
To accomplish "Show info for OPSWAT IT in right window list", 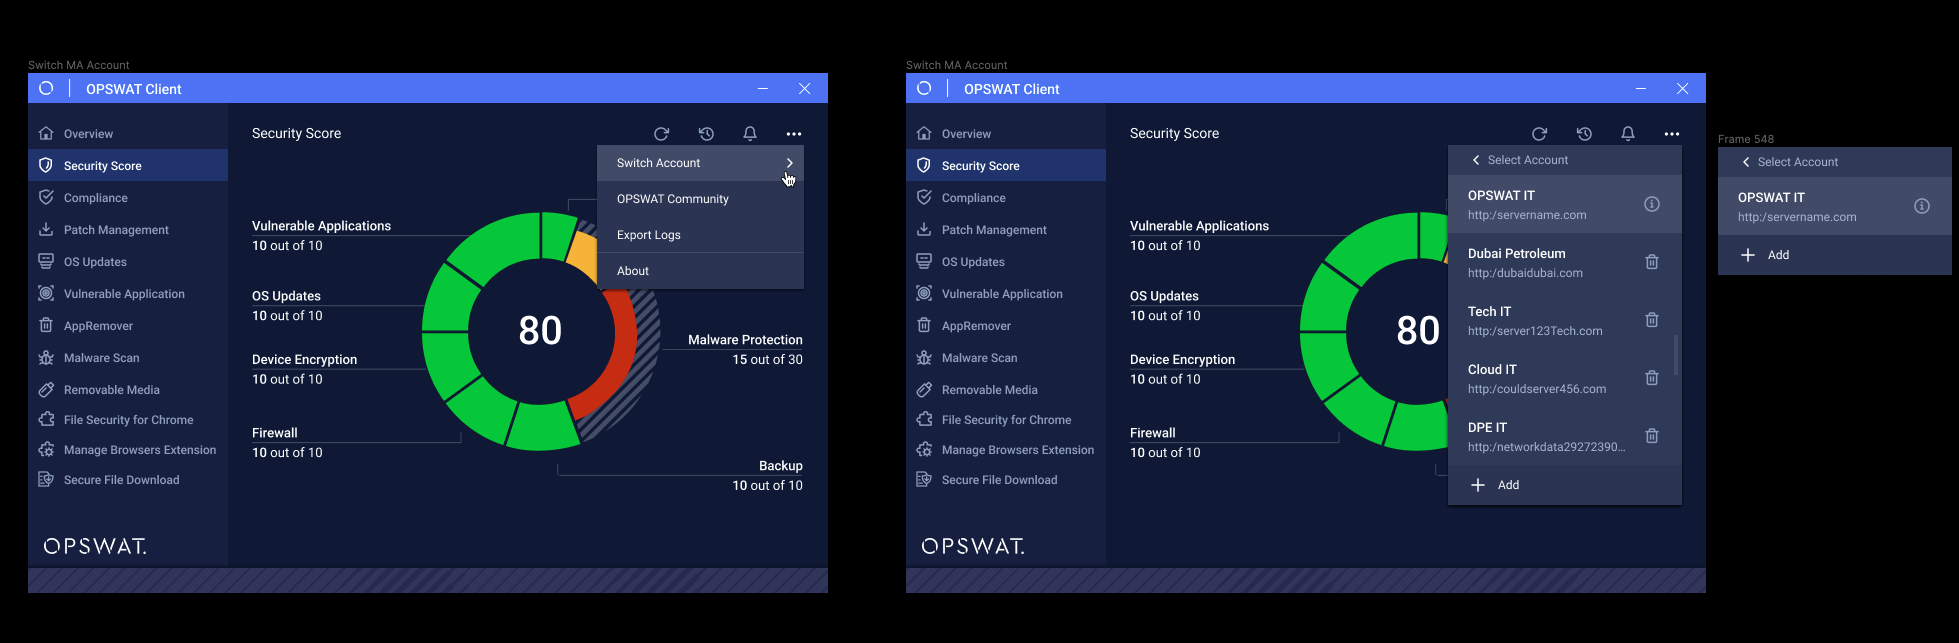I will 1652,204.
